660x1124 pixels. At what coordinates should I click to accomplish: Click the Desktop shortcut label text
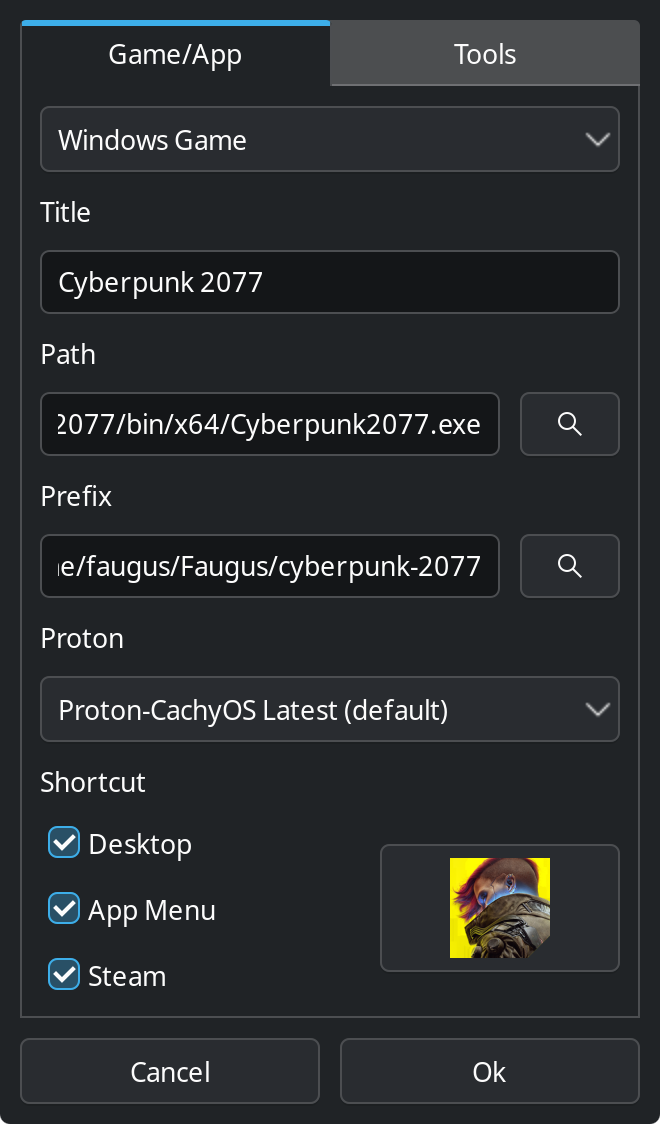[140, 844]
